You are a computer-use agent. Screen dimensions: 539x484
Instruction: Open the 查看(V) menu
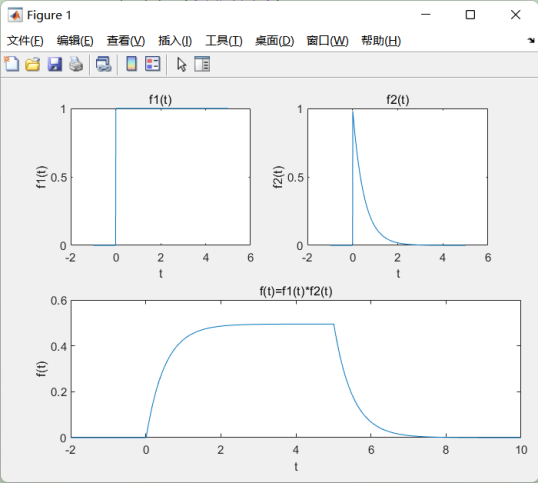pos(126,41)
